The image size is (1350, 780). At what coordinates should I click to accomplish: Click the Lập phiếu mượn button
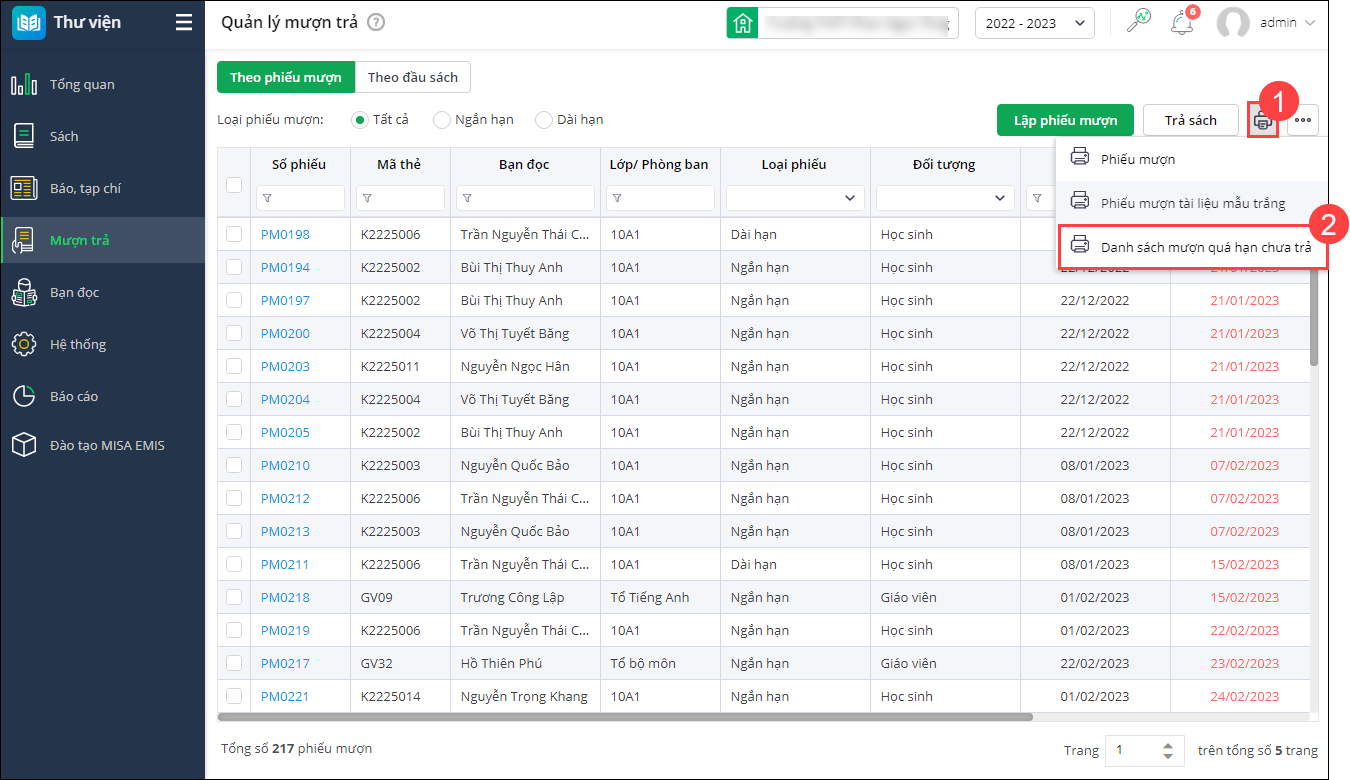point(1064,121)
